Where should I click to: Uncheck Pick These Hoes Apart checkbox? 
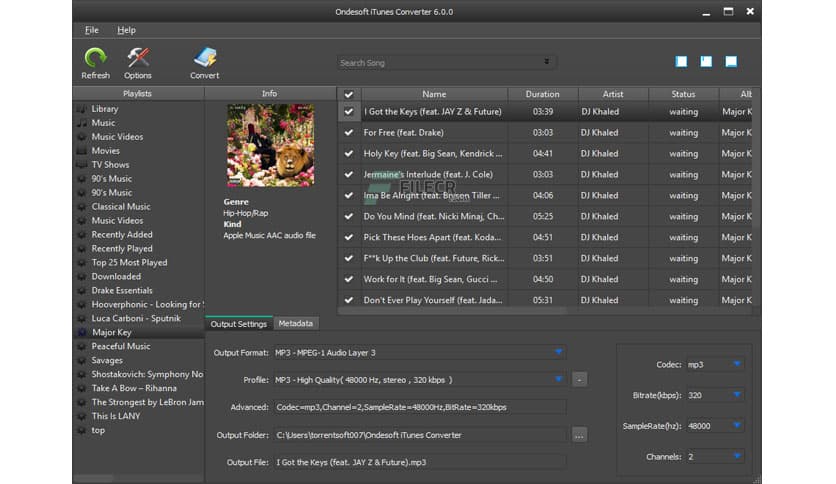(x=349, y=237)
